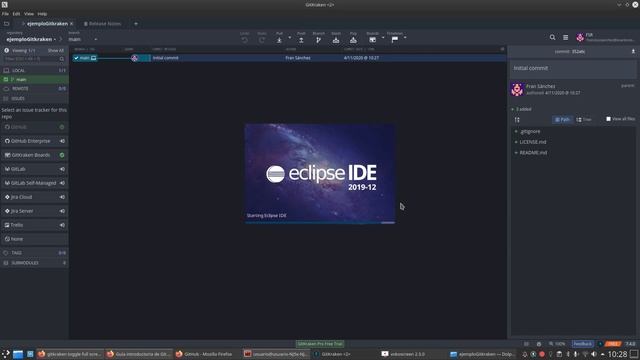Choose GitHub Enterprise issue tracker

tap(34, 141)
